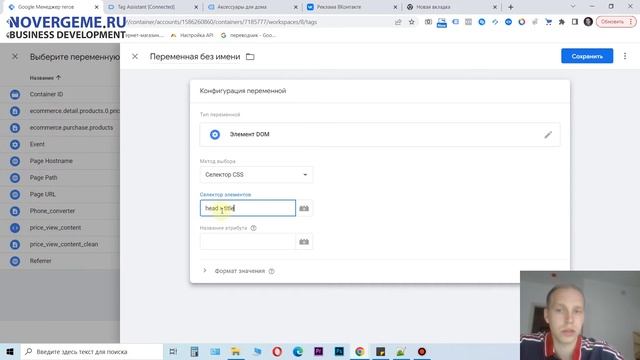Share this page from address bar
Viewport: 640px width, 360px height.
click(398, 22)
